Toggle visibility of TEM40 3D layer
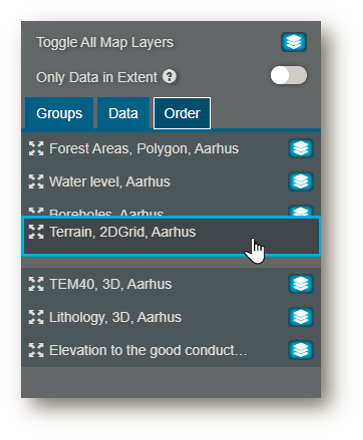 tap(301, 284)
